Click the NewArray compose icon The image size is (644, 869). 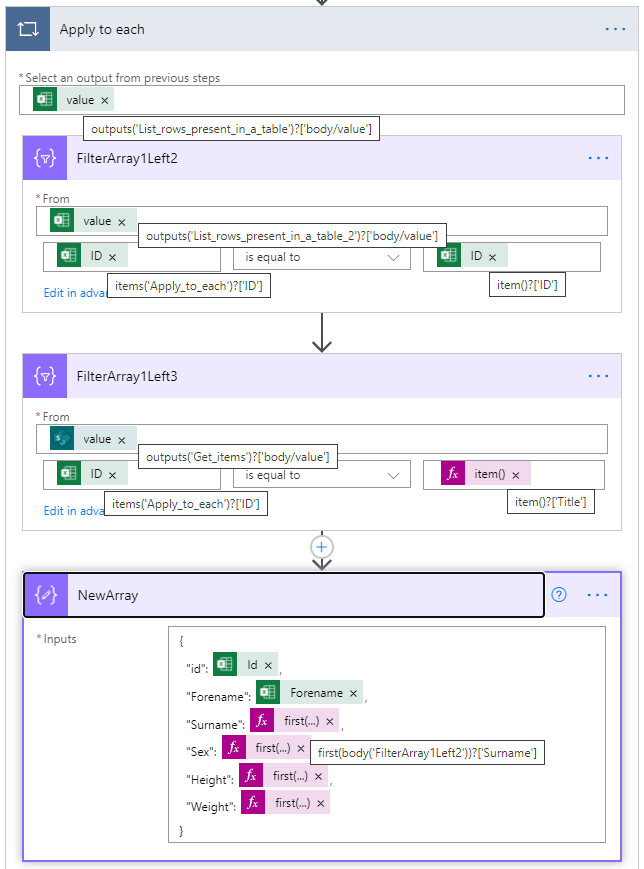pos(46,595)
